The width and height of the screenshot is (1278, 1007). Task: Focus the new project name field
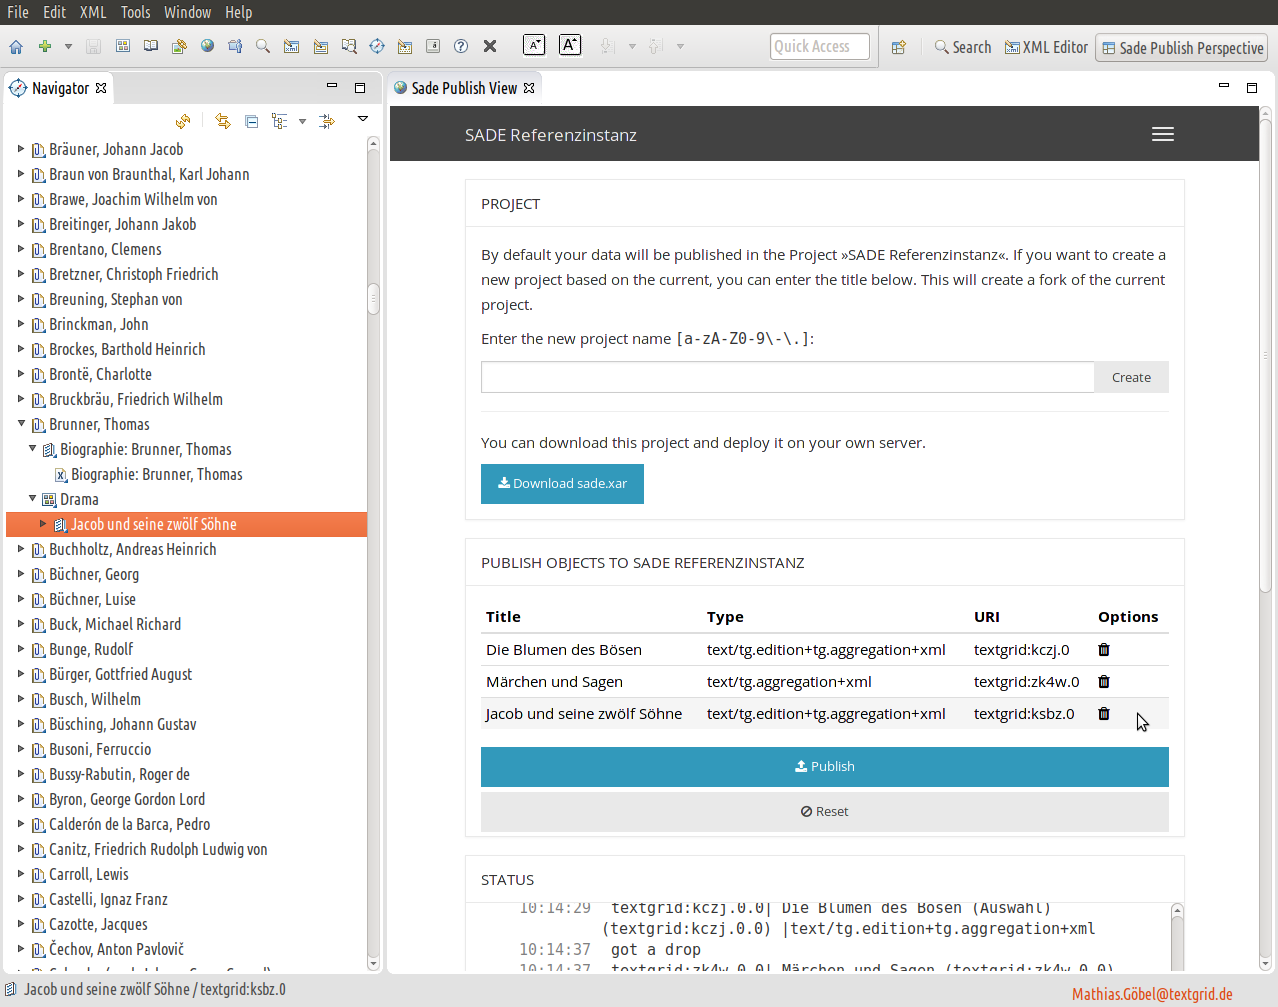(787, 377)
